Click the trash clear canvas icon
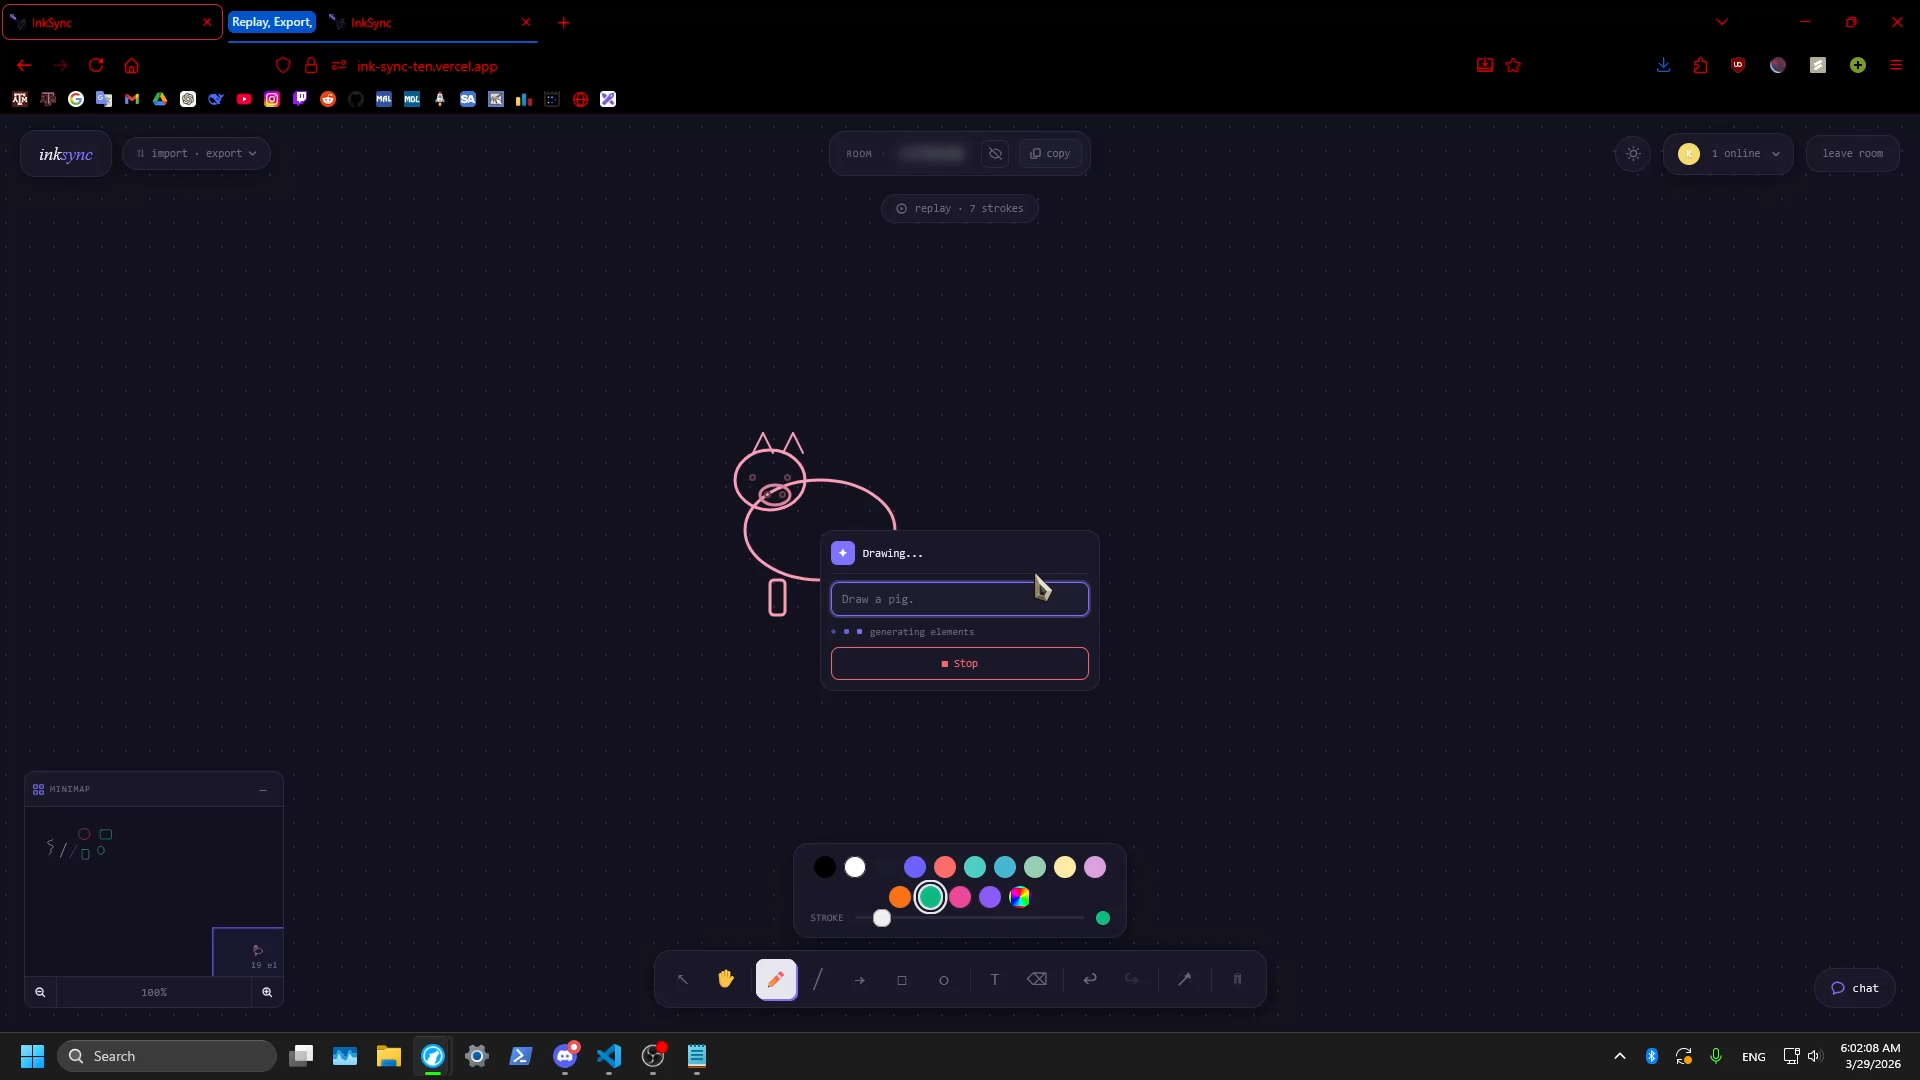Image resolution: width=1920 pixels, height=1080 pixels. (1237, 980)
